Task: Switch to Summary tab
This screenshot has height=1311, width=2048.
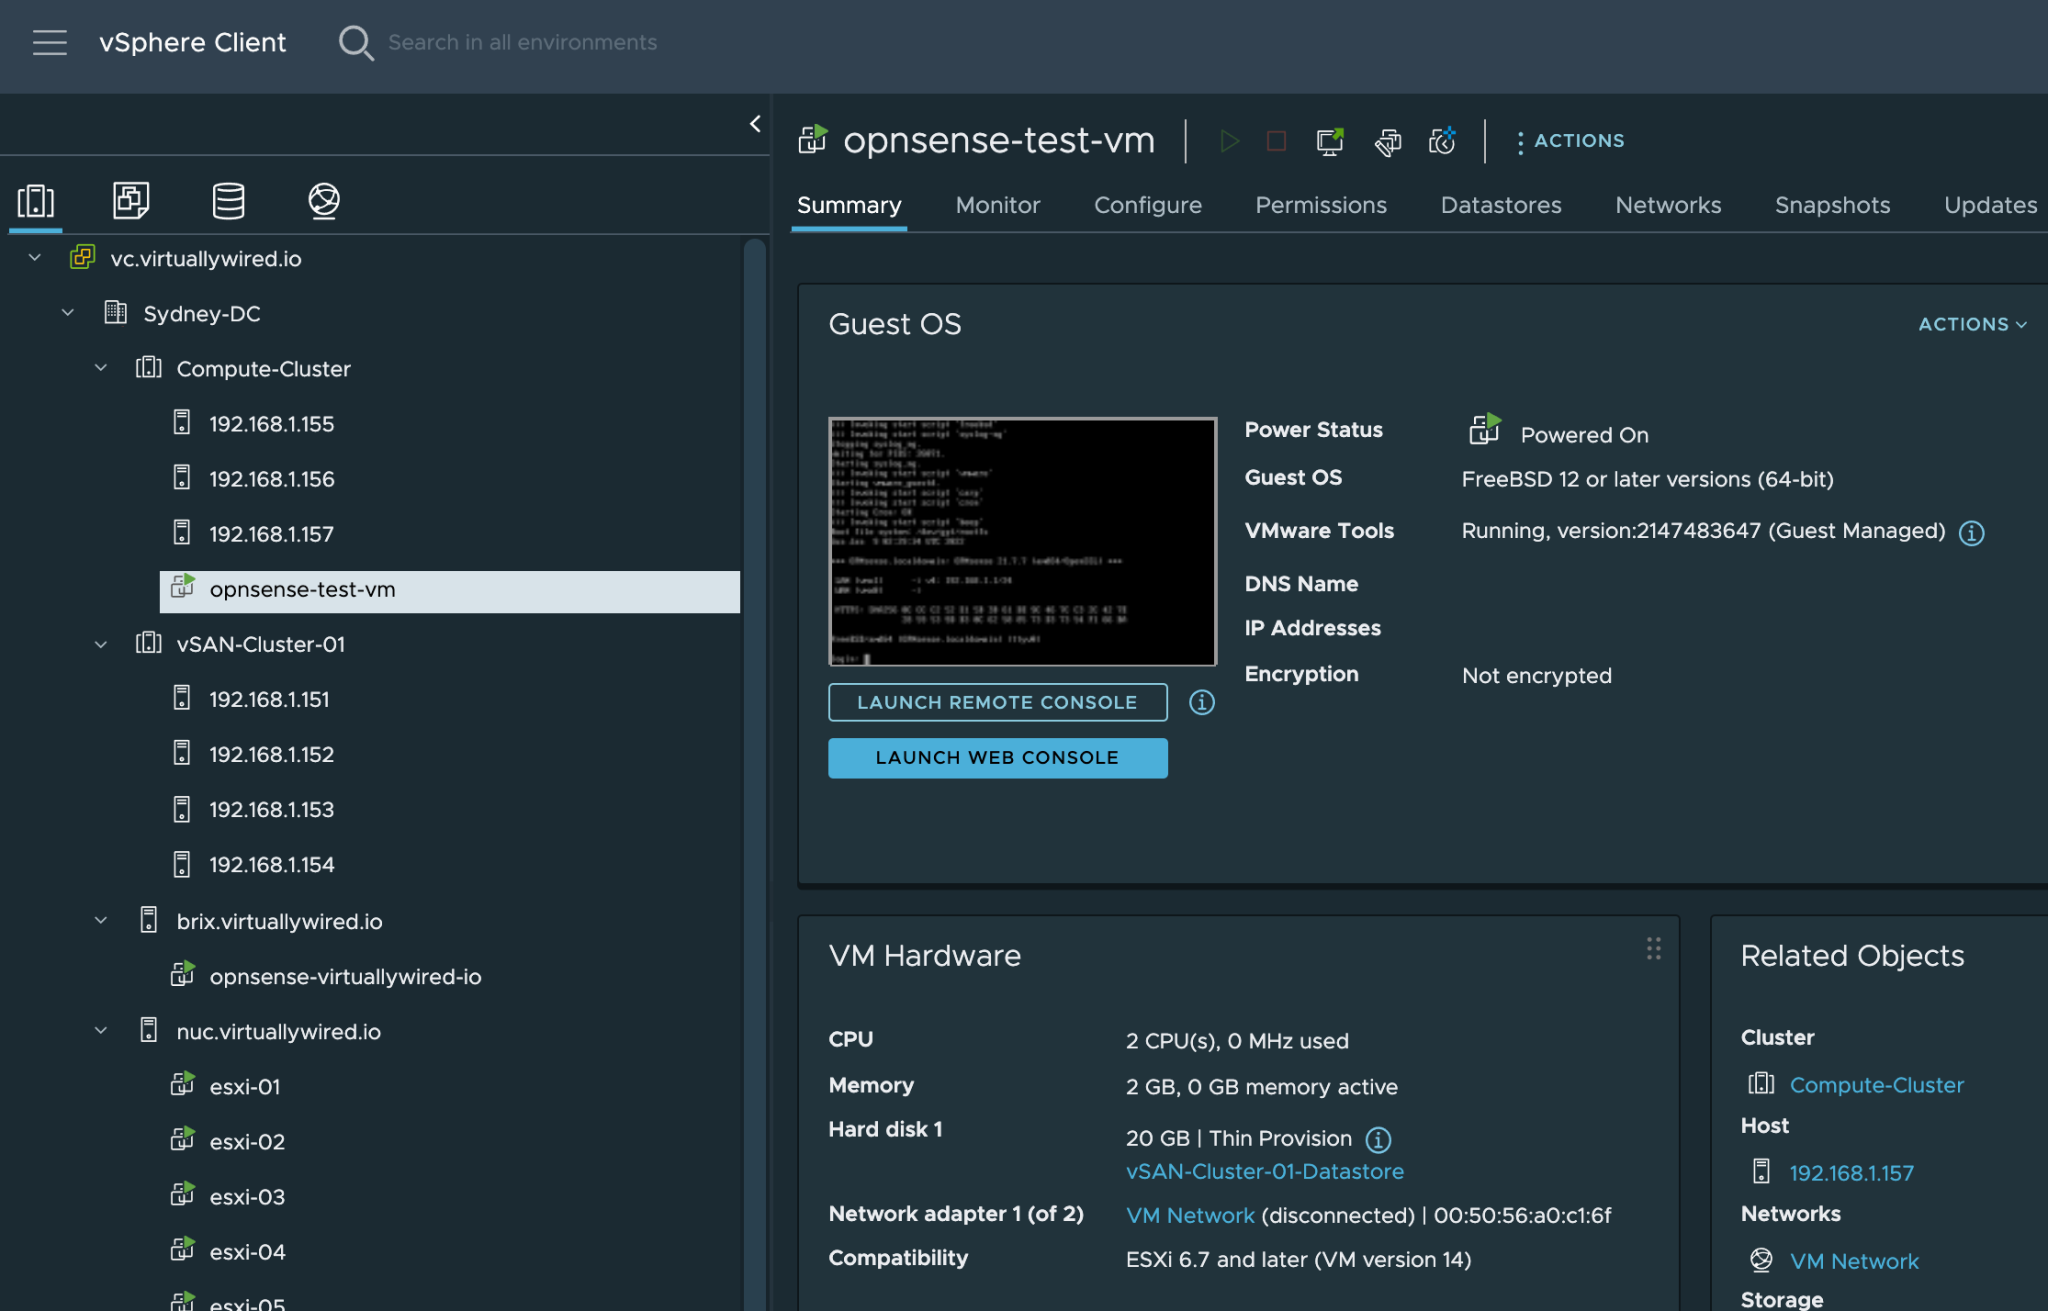Action: click(849, 205)
